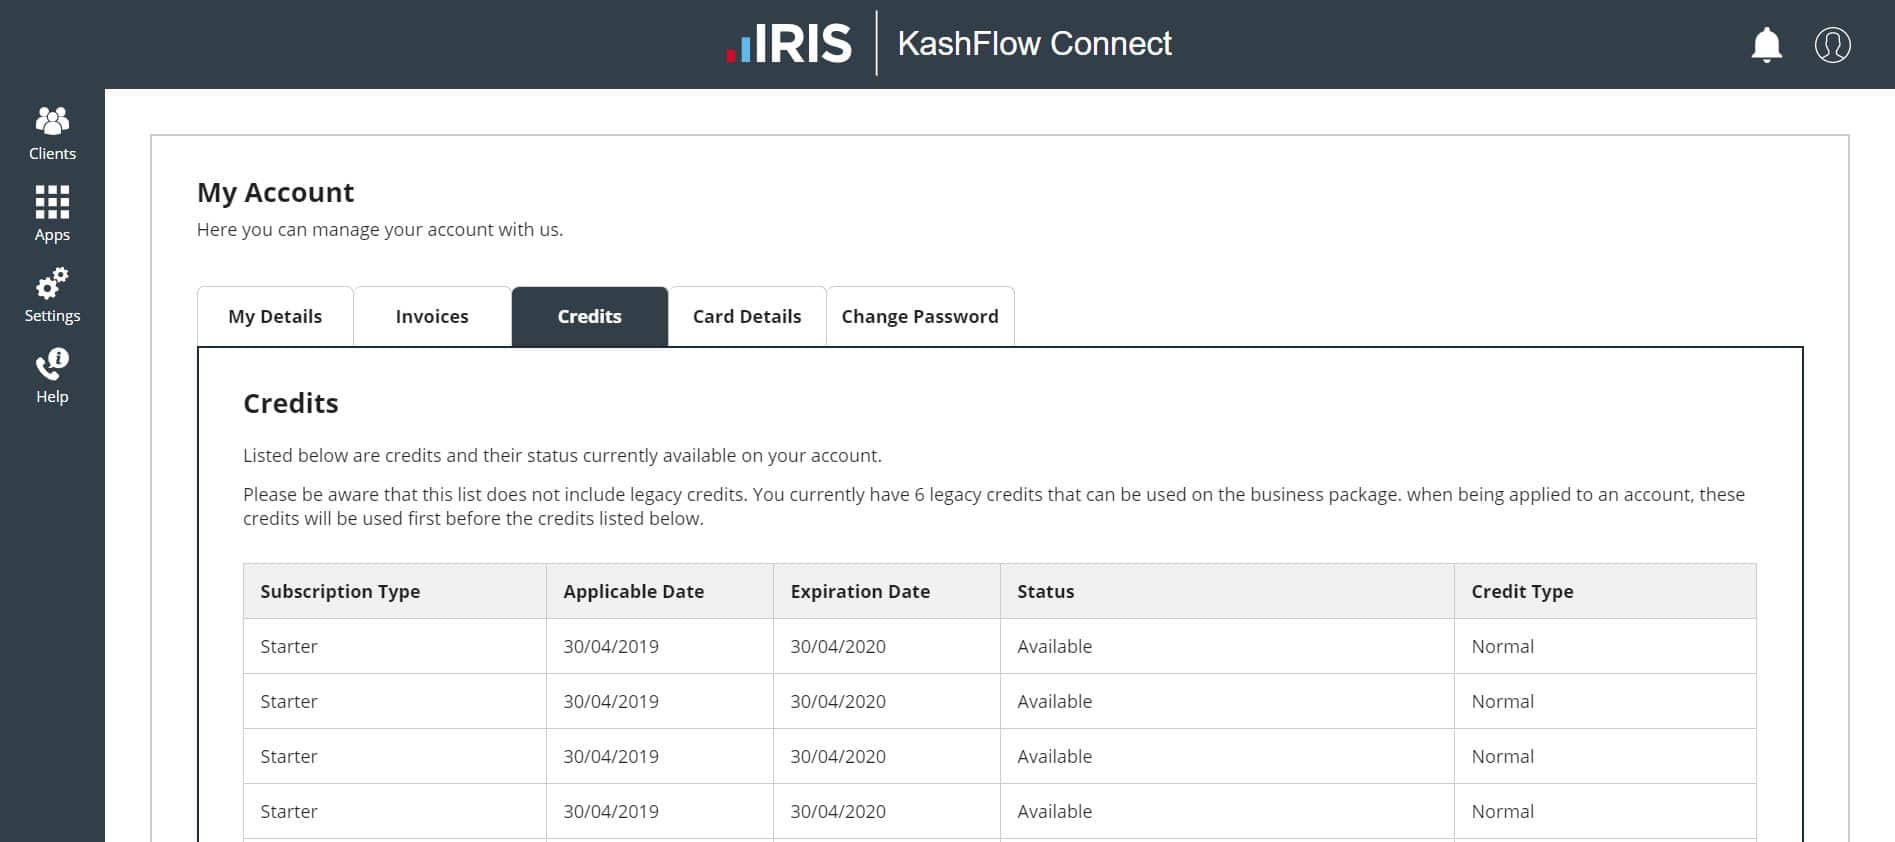This screenshot has width=1895, height=842.
Task: Click the Status column header
Action: [x=1045, y=591]
